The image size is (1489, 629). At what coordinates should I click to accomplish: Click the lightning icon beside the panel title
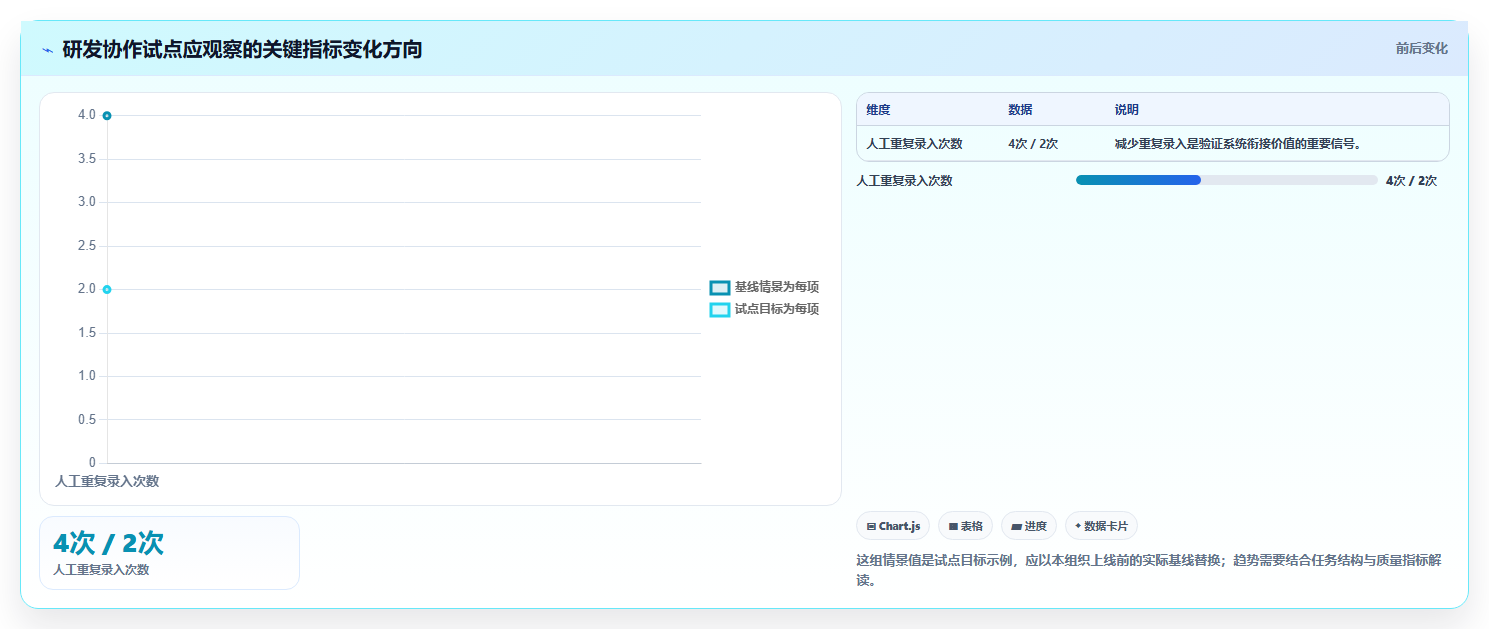coord(47,50)
